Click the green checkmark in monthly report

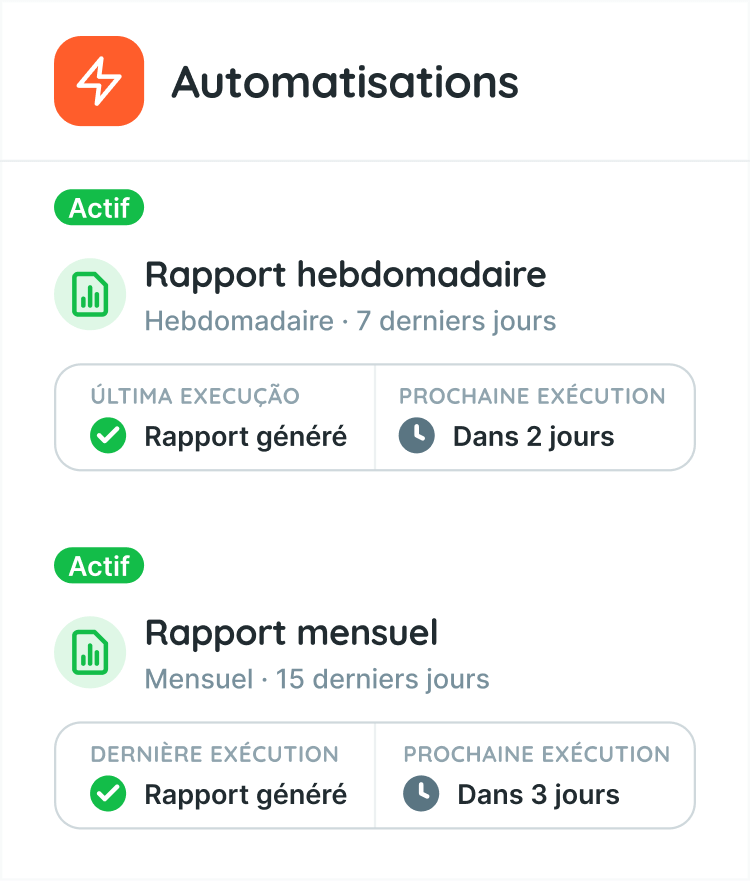pyautogui.click(x=107, y=795)
